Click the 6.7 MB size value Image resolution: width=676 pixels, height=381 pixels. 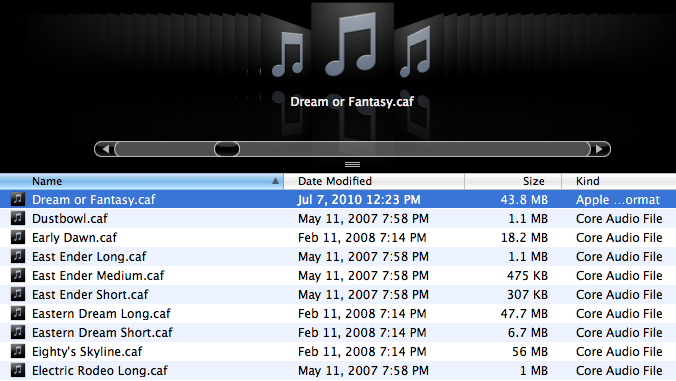pos(528,332)
